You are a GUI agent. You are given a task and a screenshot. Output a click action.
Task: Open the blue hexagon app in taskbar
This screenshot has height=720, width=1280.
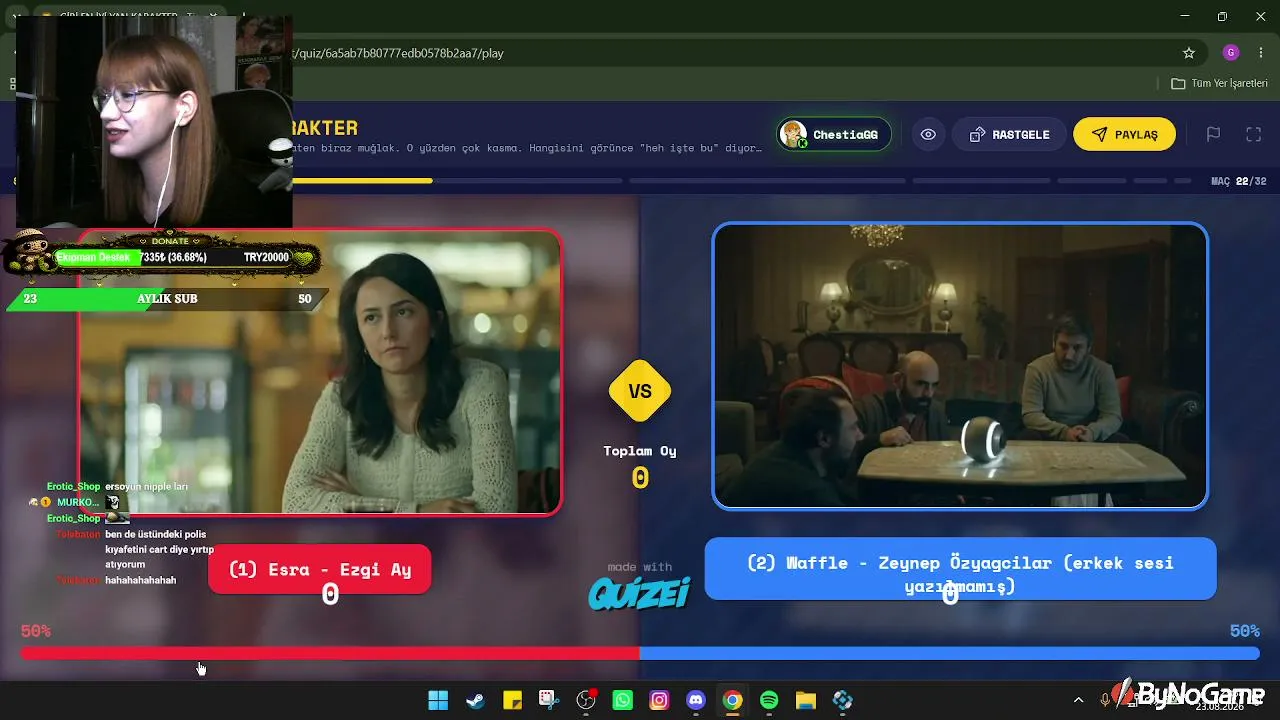(843, 700)
